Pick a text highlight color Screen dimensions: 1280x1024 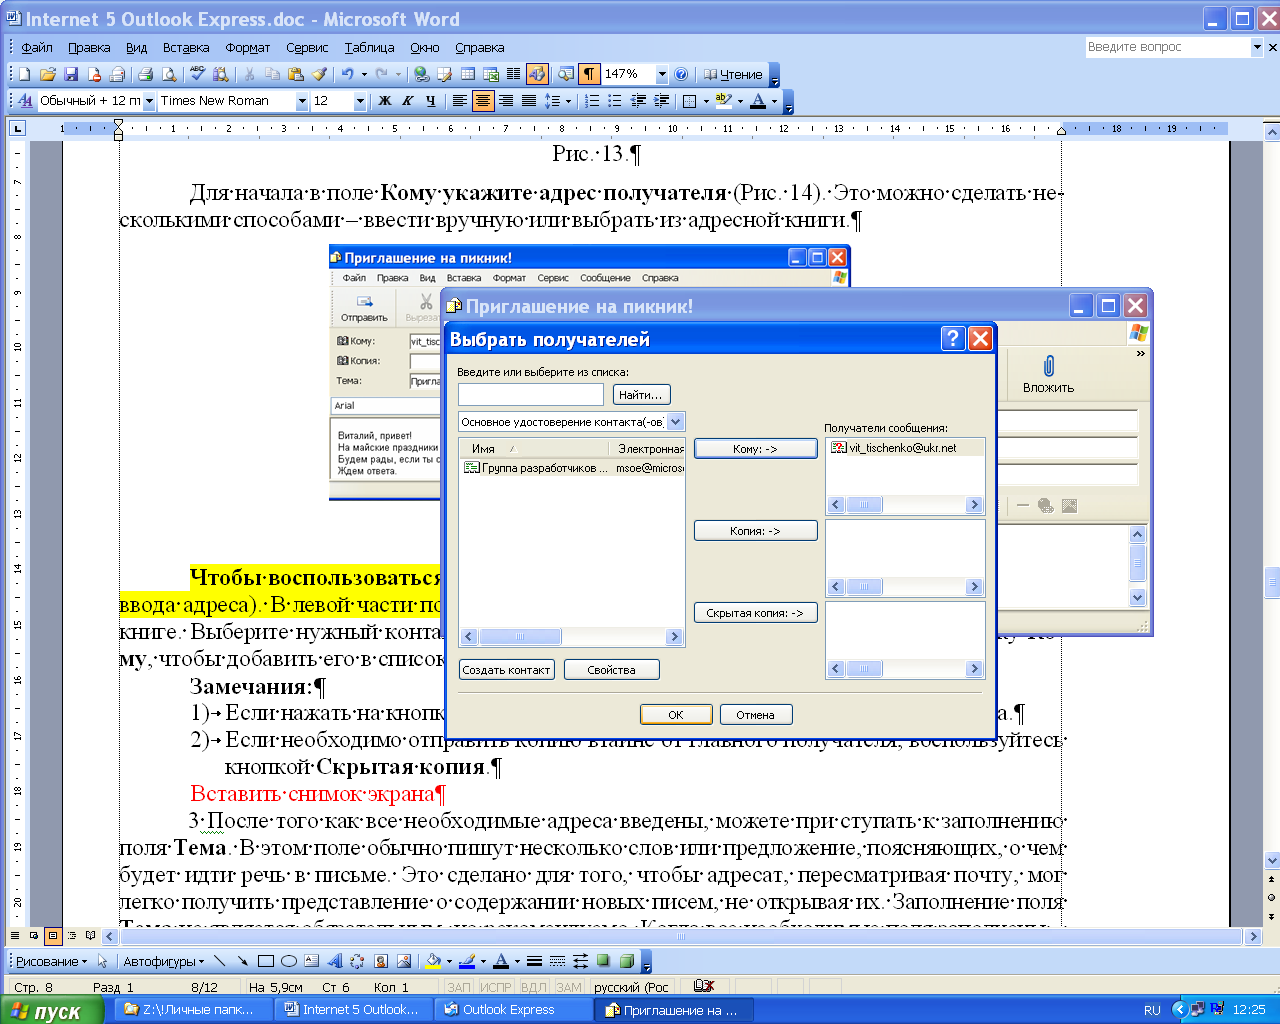[724, 101]
